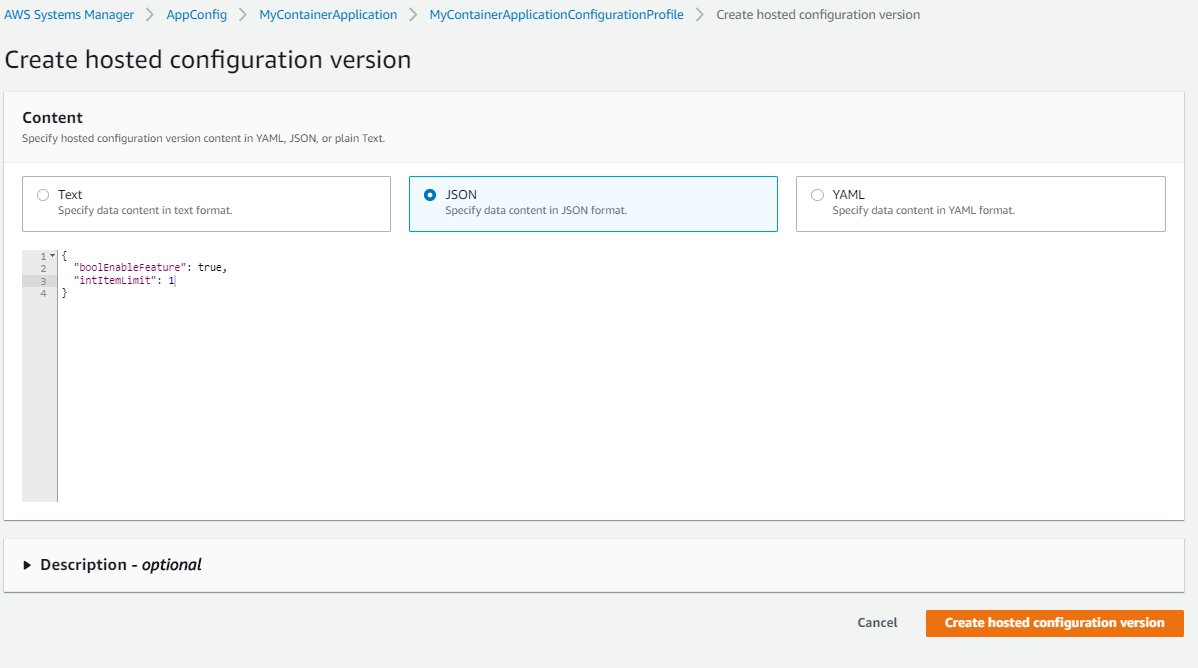Click line number 4 in the editor gutter
The height and width of the screenshot is (668, 1198).
[x=41, y=293]
